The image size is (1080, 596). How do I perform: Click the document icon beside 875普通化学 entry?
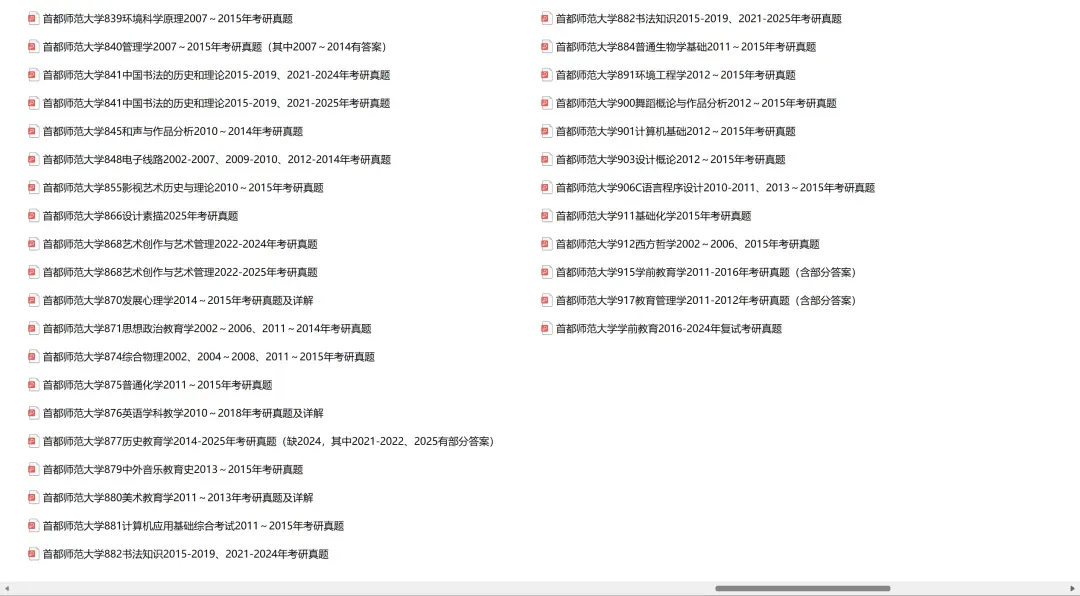[x=33, y=384]
